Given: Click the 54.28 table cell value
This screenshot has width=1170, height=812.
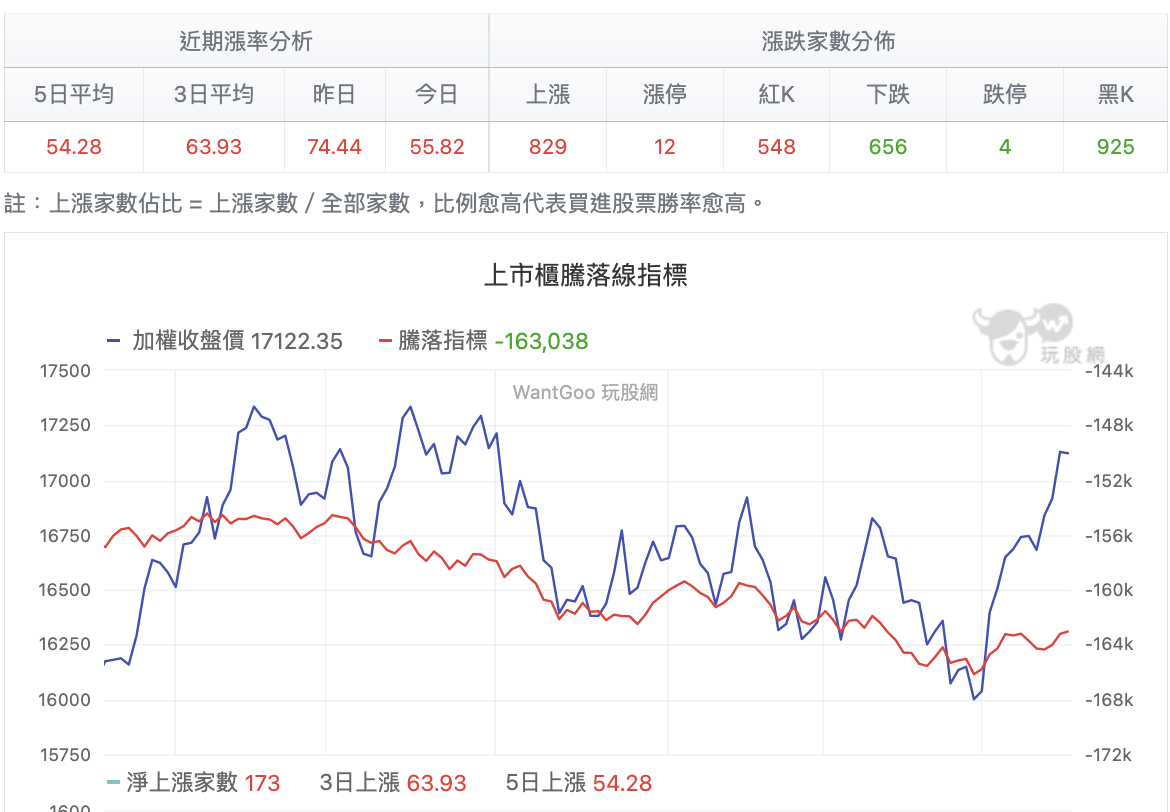Looking at the screenshot, I should [x=74, y=147].
